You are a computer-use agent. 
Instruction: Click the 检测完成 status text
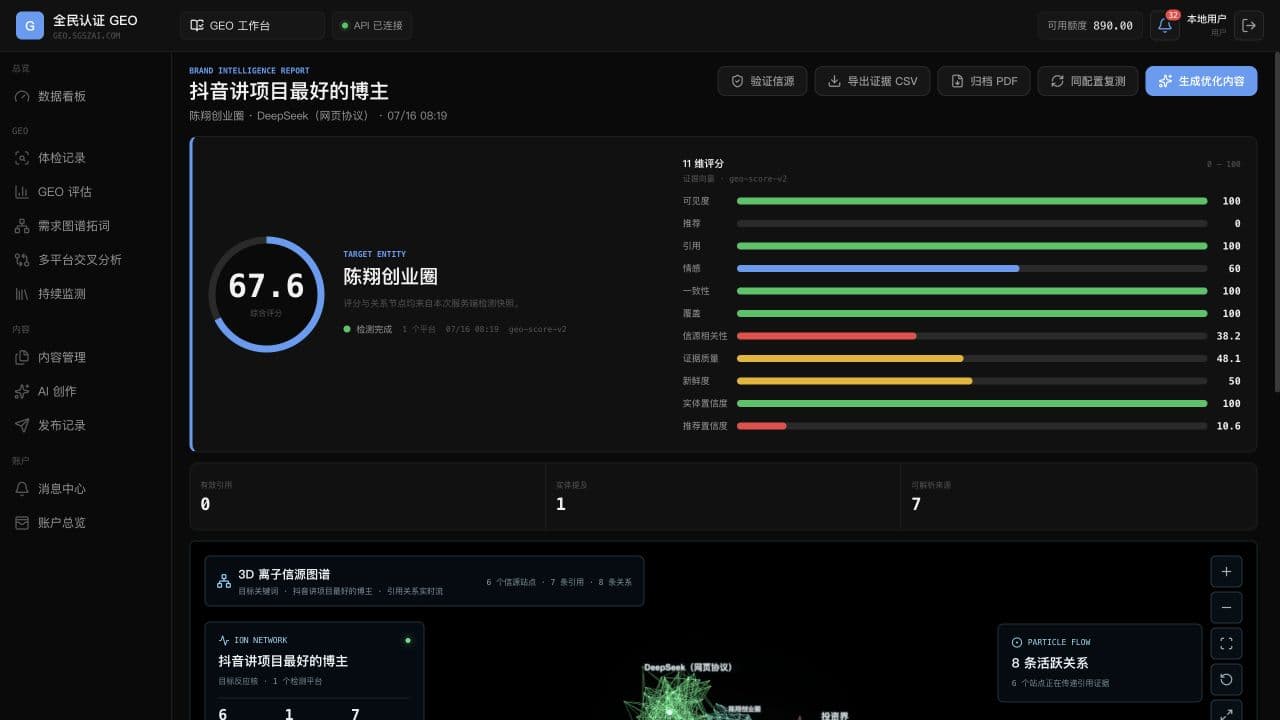click(374, 329)
